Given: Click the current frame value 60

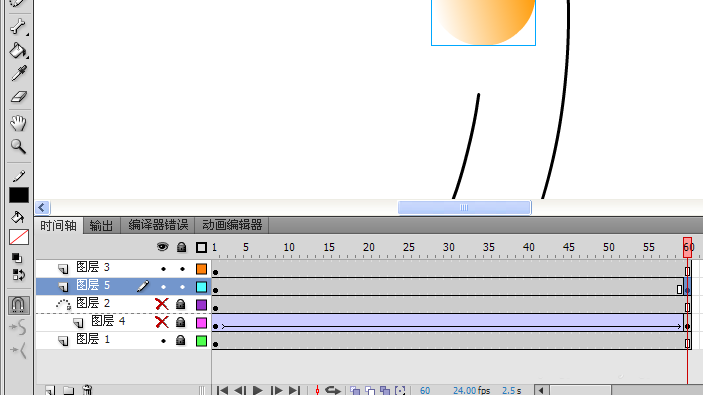Looking at the screenshot, I should [x=425, y=391].
